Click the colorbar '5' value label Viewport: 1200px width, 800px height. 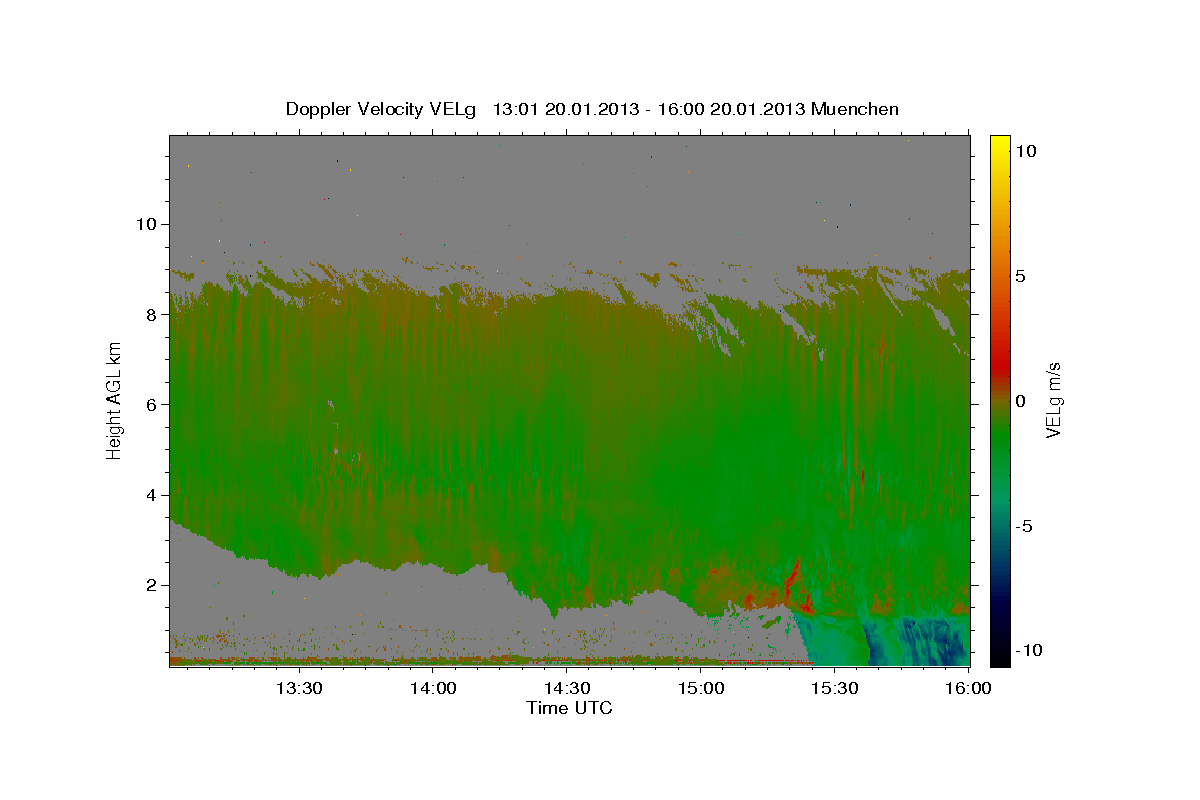1021,276
